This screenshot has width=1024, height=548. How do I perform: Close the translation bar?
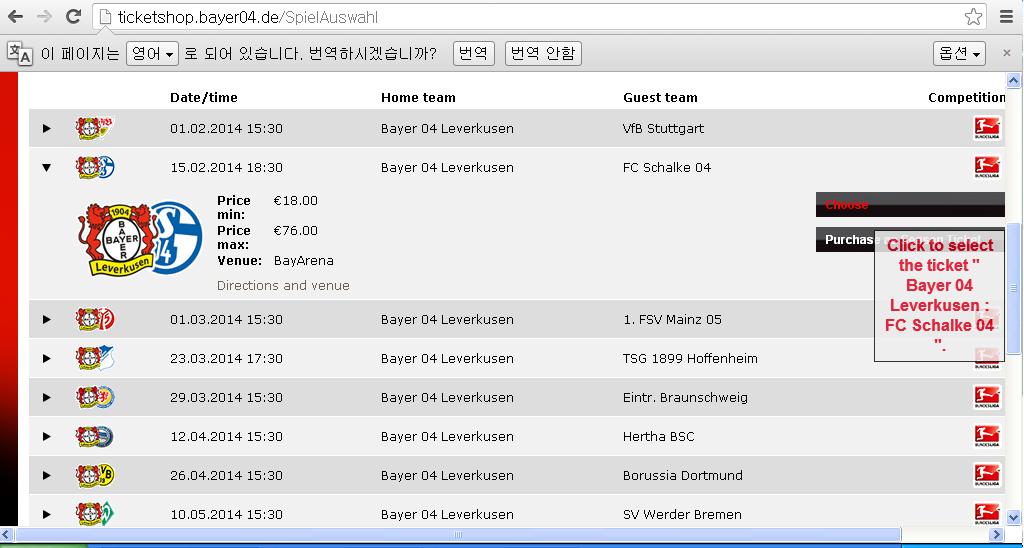coord(1006,53)
